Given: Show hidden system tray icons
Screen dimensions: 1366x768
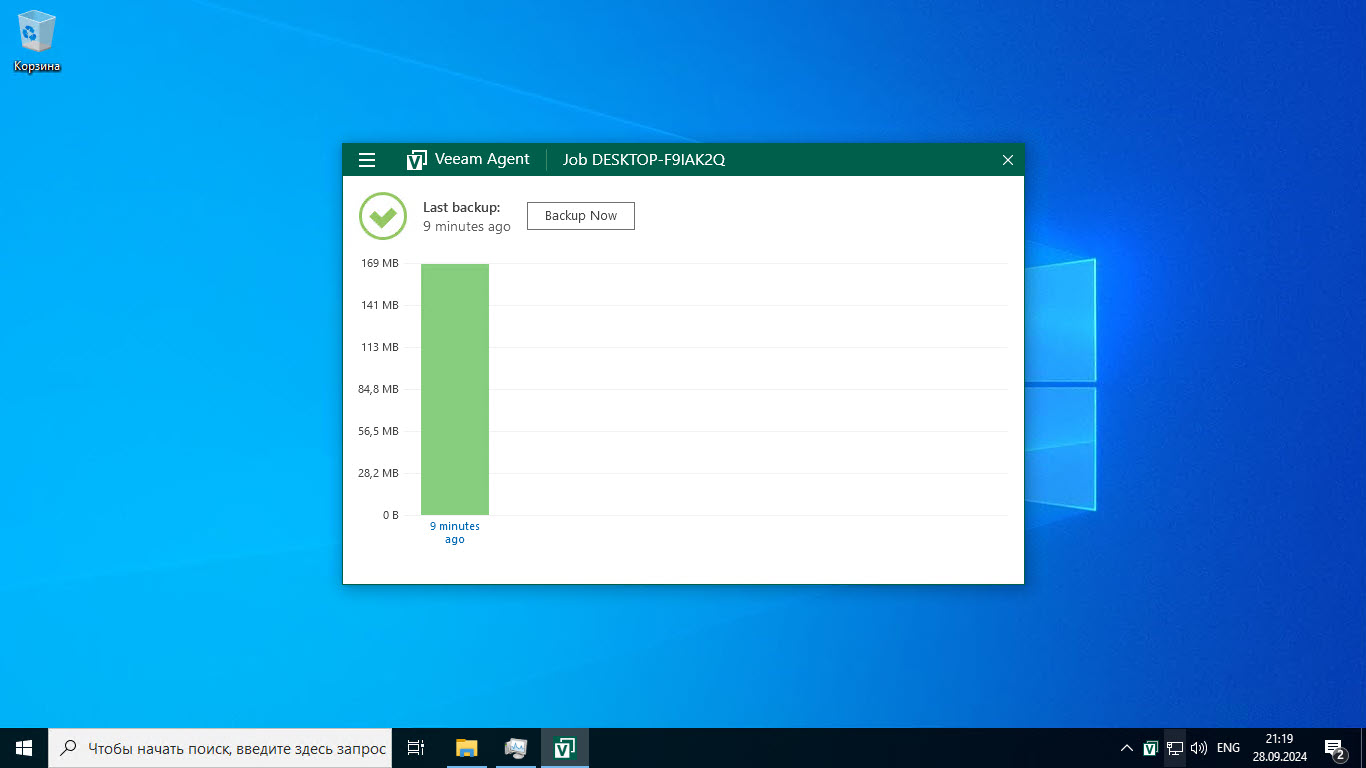Looking at the screenshot, I should coord(1127,748).
